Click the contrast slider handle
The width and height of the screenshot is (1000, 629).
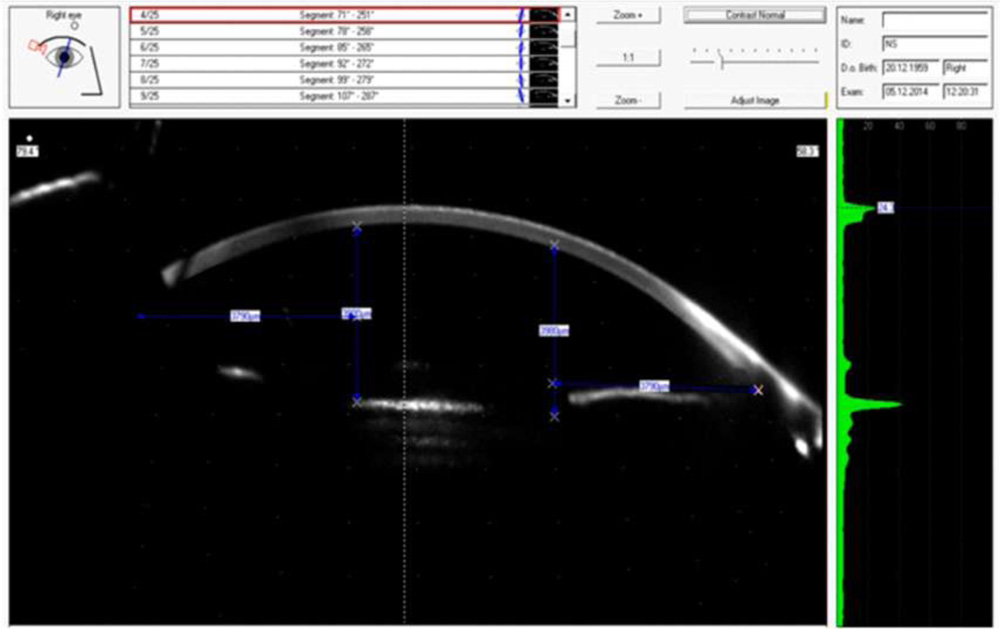tap(720, 62)
